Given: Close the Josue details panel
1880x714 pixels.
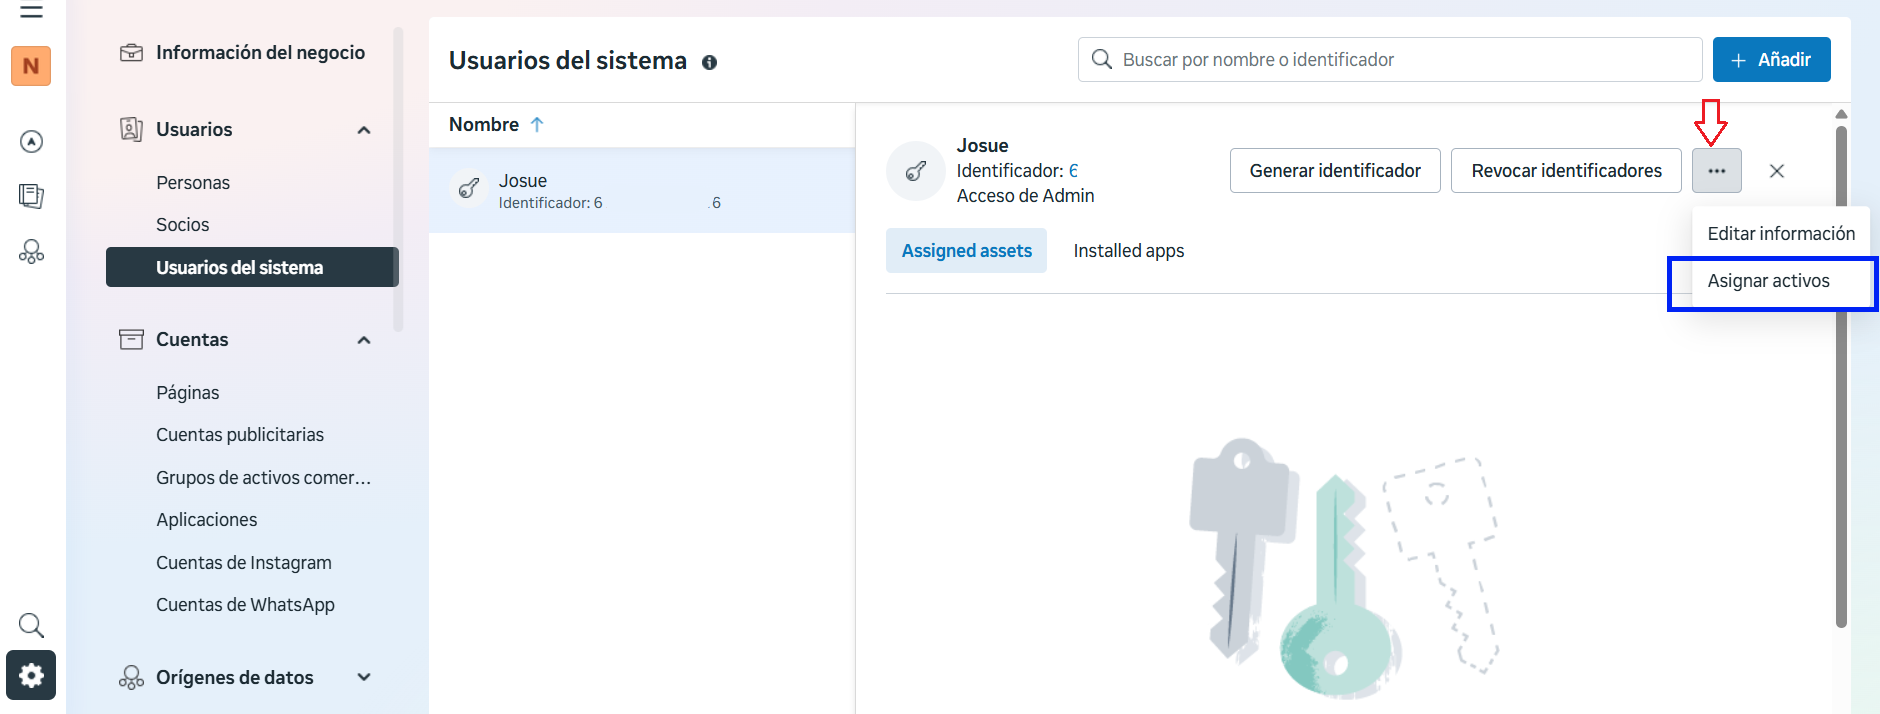Looking at the screenshot, I should coord(1776,171).
